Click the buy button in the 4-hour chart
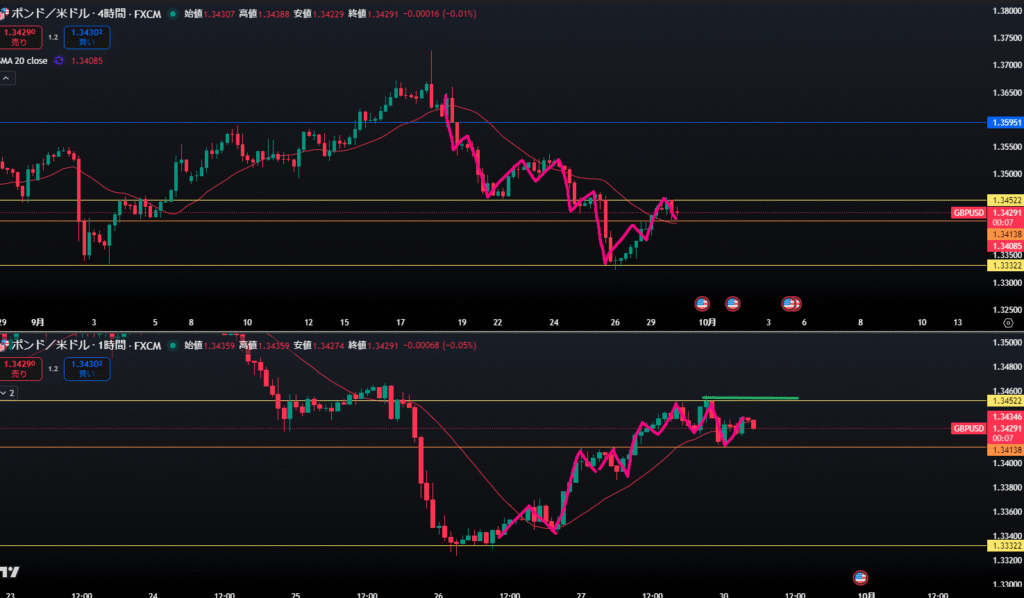1024x598 pixels. 87,38
